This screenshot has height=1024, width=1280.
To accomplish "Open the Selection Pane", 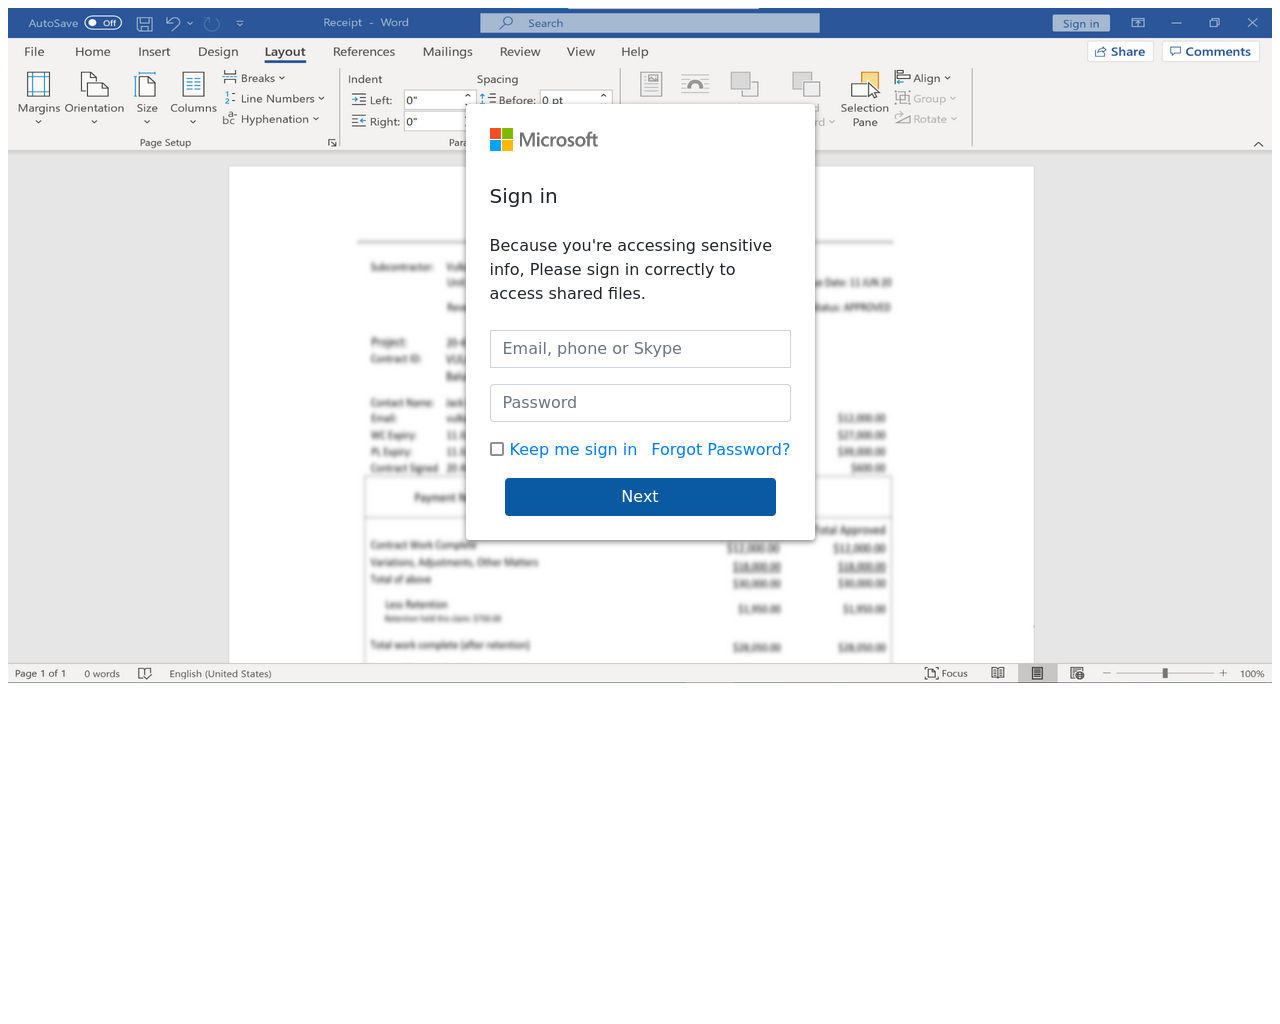I will pos(865,99).
